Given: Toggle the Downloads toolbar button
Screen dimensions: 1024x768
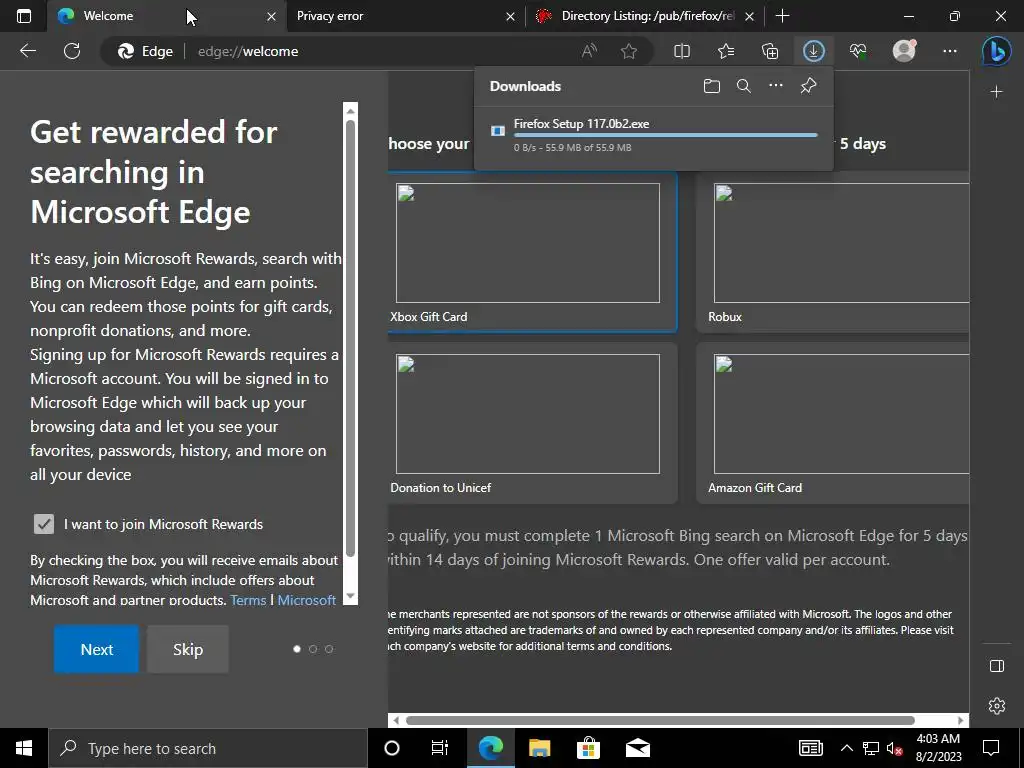Looking at the screenshot, I should click(814, 51).
